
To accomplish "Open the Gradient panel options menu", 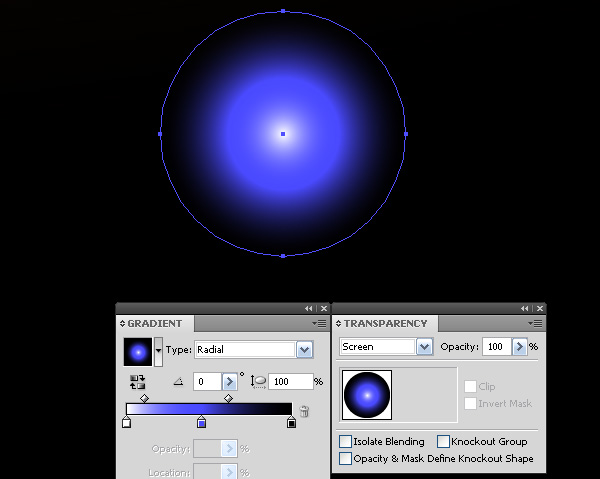I will (319, 324).
